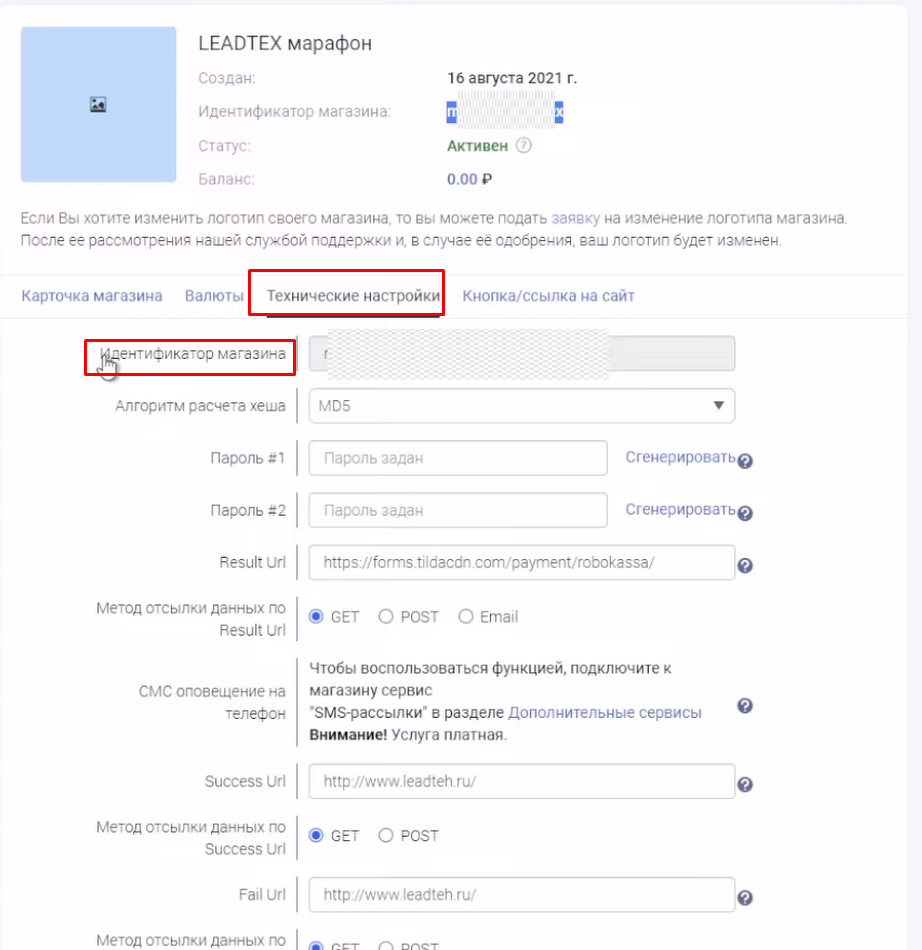Screen dimensions: 922x950
Task: Click help icon next to Success Url field
Action: click(745, 785)
